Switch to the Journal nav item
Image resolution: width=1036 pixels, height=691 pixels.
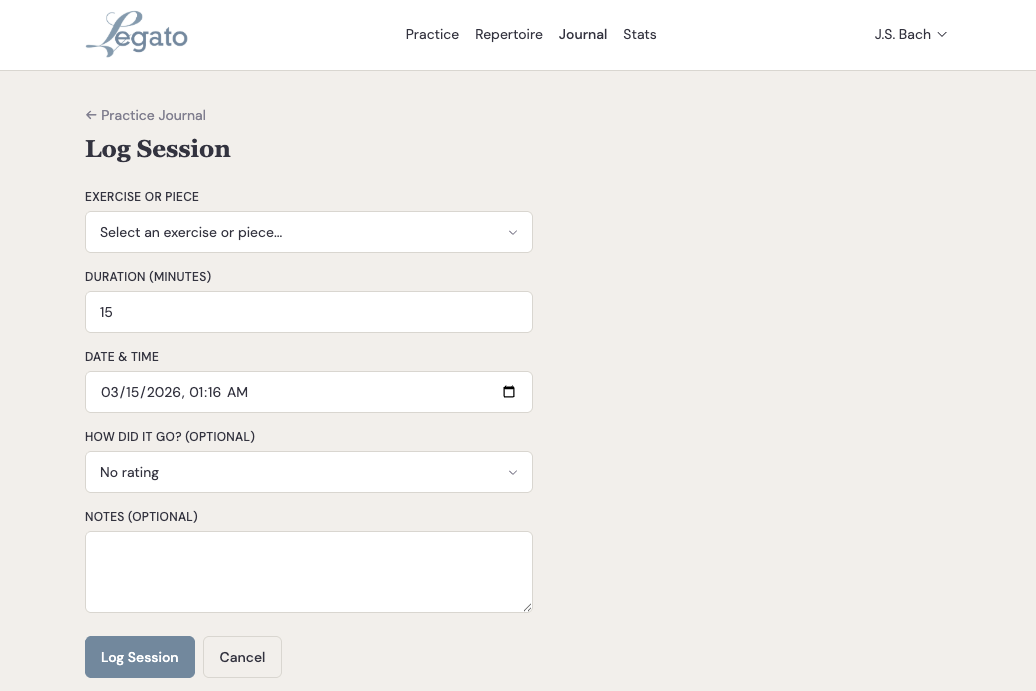pyautogui.click(x=583, y=34)
